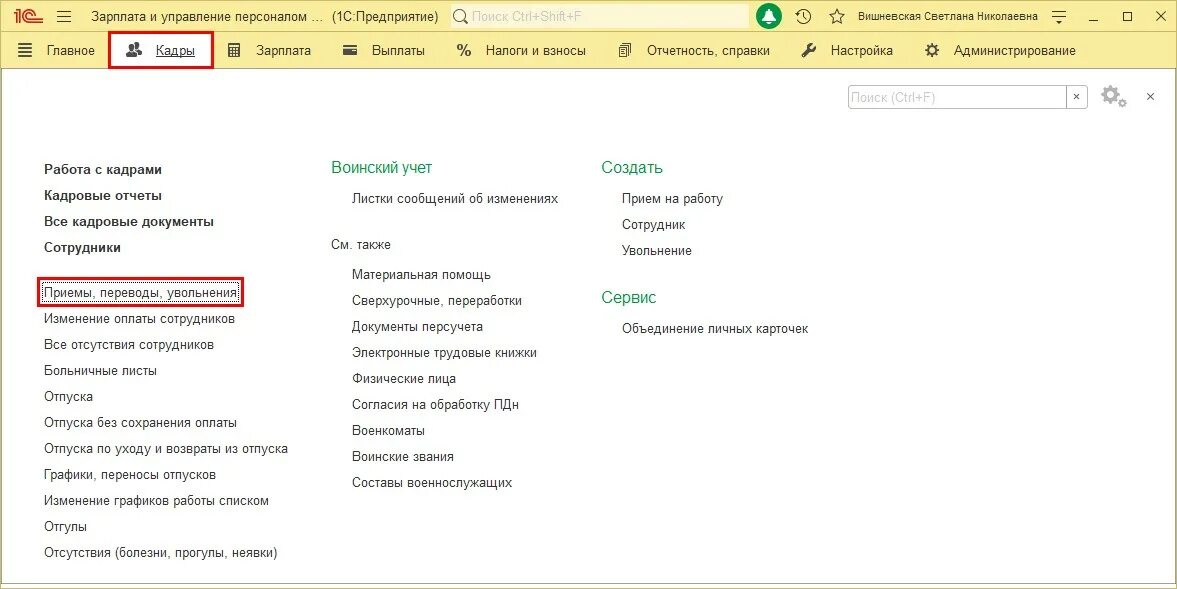Open Изменение графиков работы списком

[x=156, y=500]
